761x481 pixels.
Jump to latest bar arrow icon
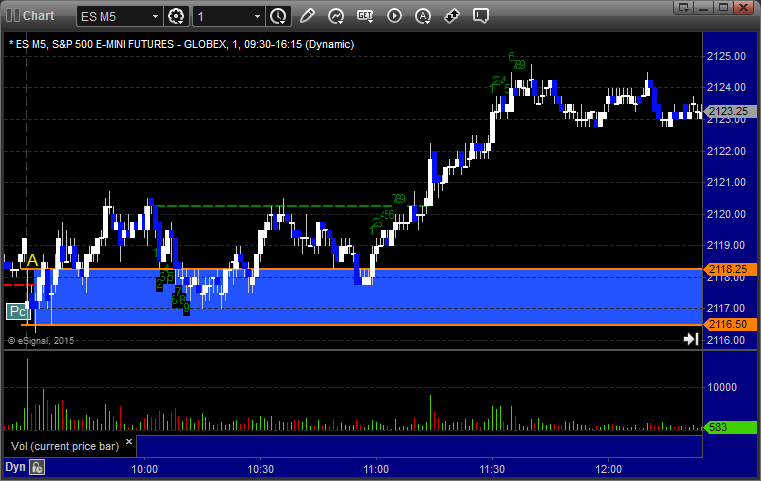(x=691, y=339)
